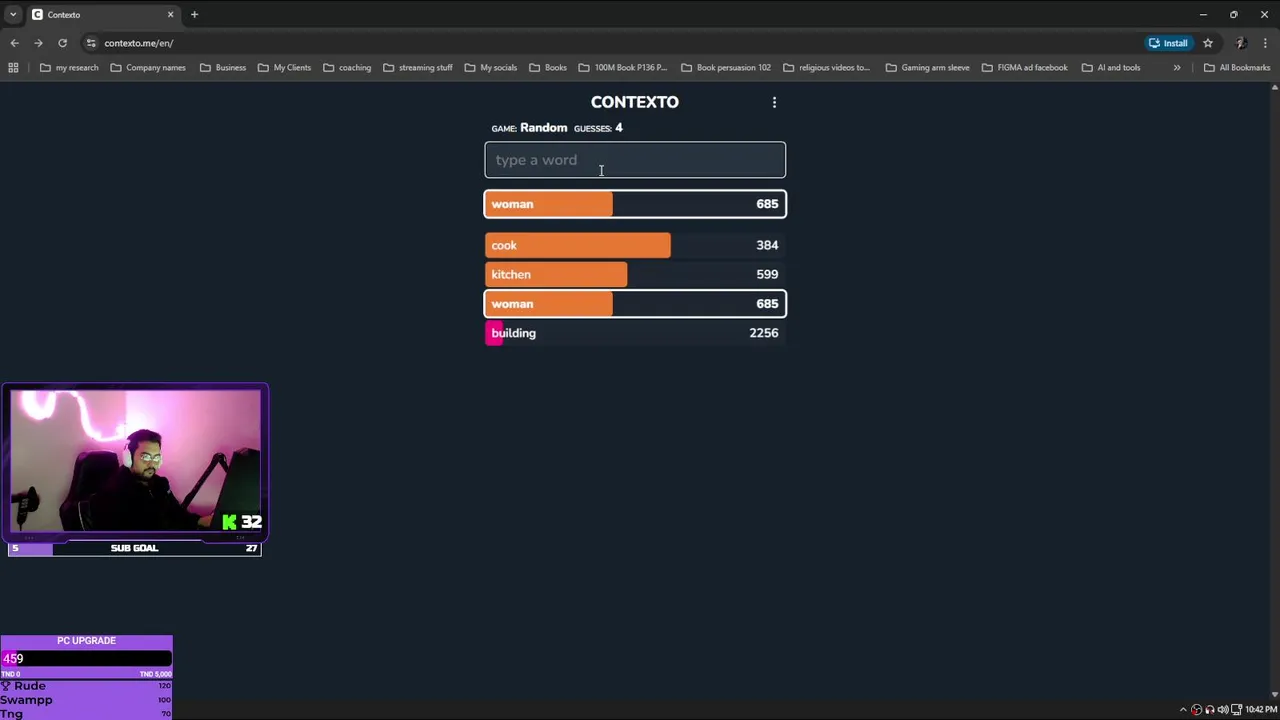Click the headset tray icon
Screen dimensions: 1280x720
(1210, 710)
